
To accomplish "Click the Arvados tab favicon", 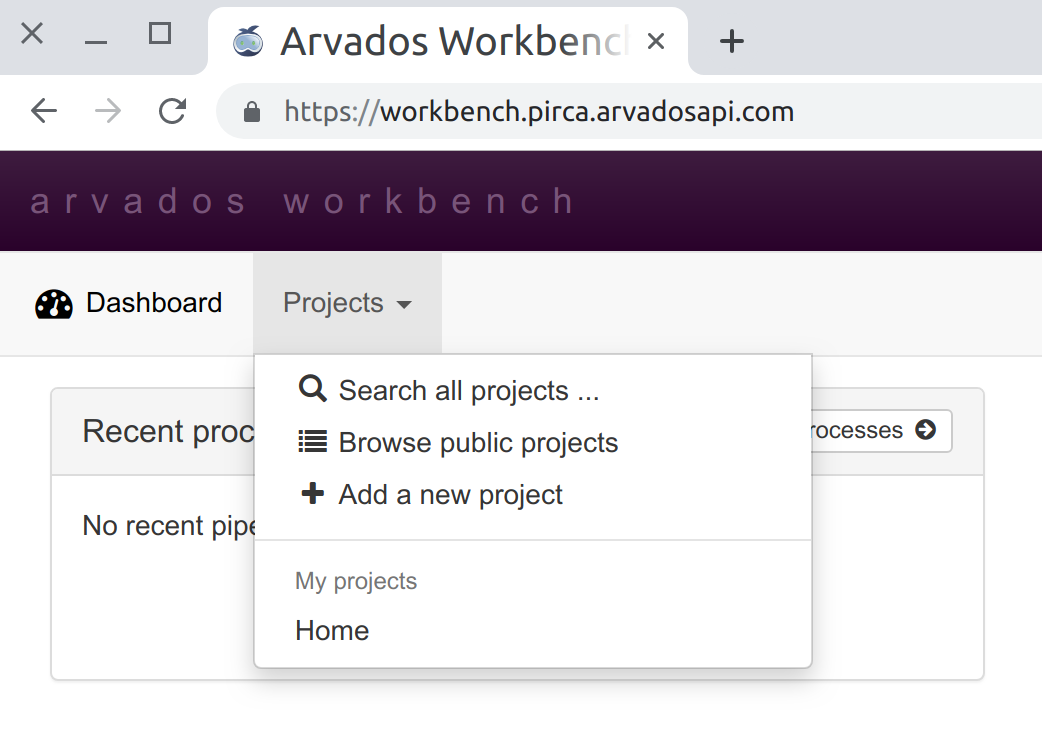I will pos(248,41).
